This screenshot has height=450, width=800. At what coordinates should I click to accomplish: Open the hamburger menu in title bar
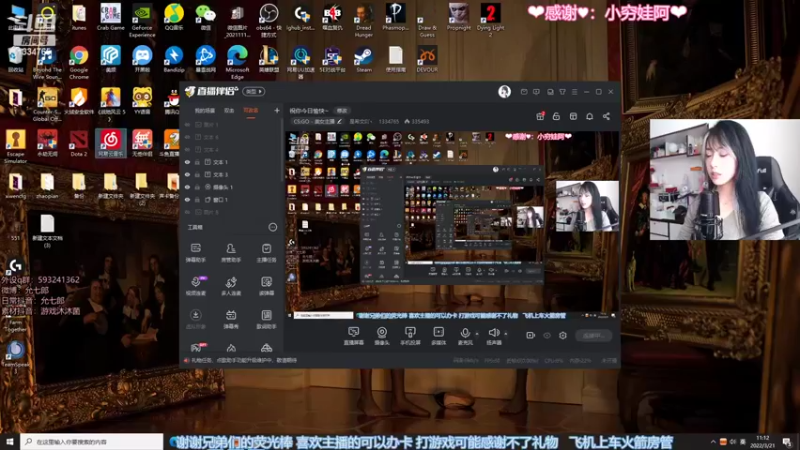[x=574, y=92]
